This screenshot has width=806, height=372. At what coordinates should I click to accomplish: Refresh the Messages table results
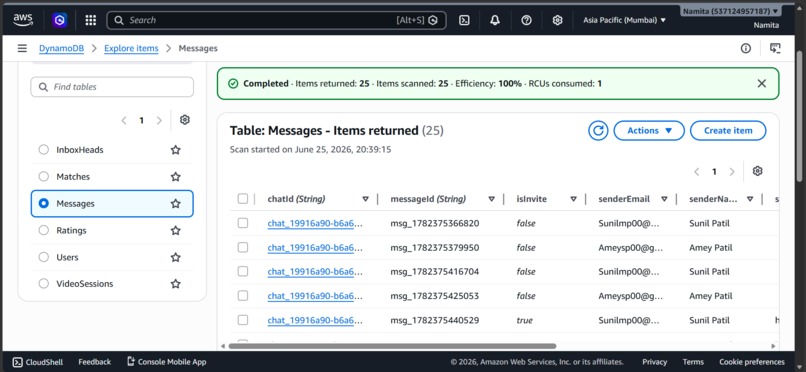click(x=598, y=131)
